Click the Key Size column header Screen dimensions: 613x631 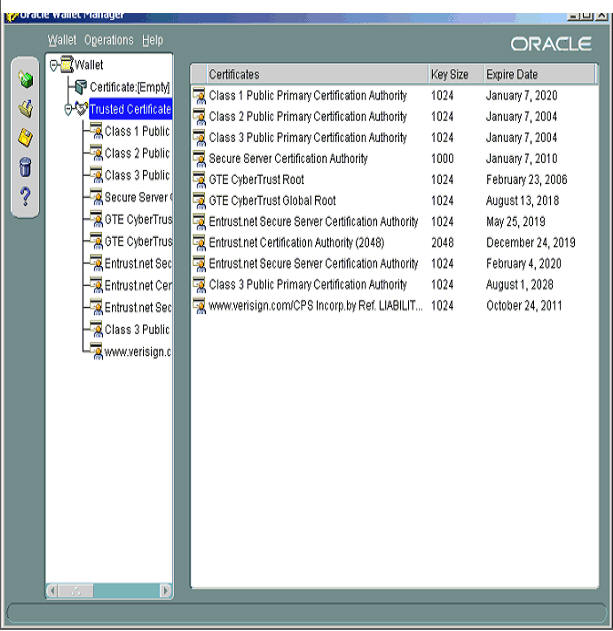coord(455,74)
